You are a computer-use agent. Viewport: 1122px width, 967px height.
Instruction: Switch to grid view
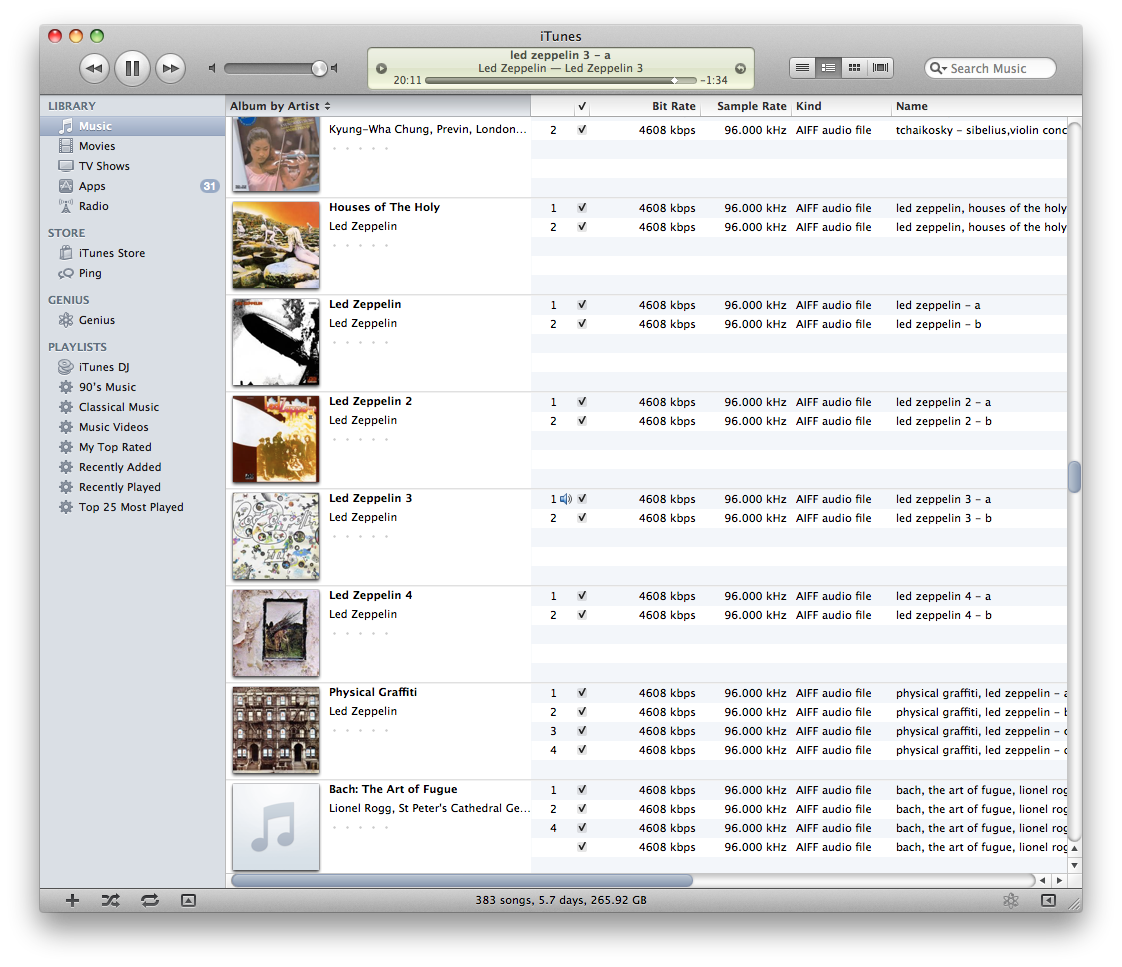coord(854,68)
